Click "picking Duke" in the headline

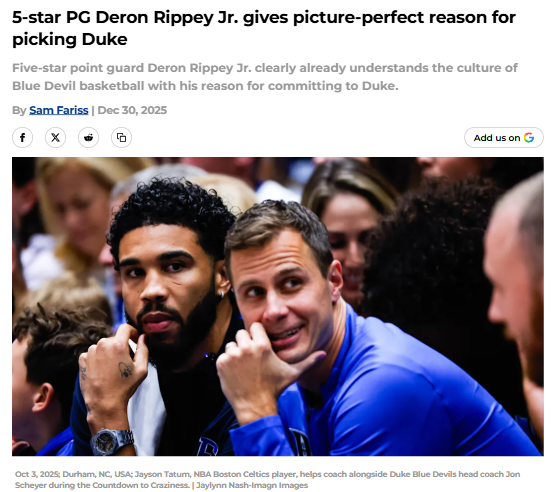click(x=69, y=39)
